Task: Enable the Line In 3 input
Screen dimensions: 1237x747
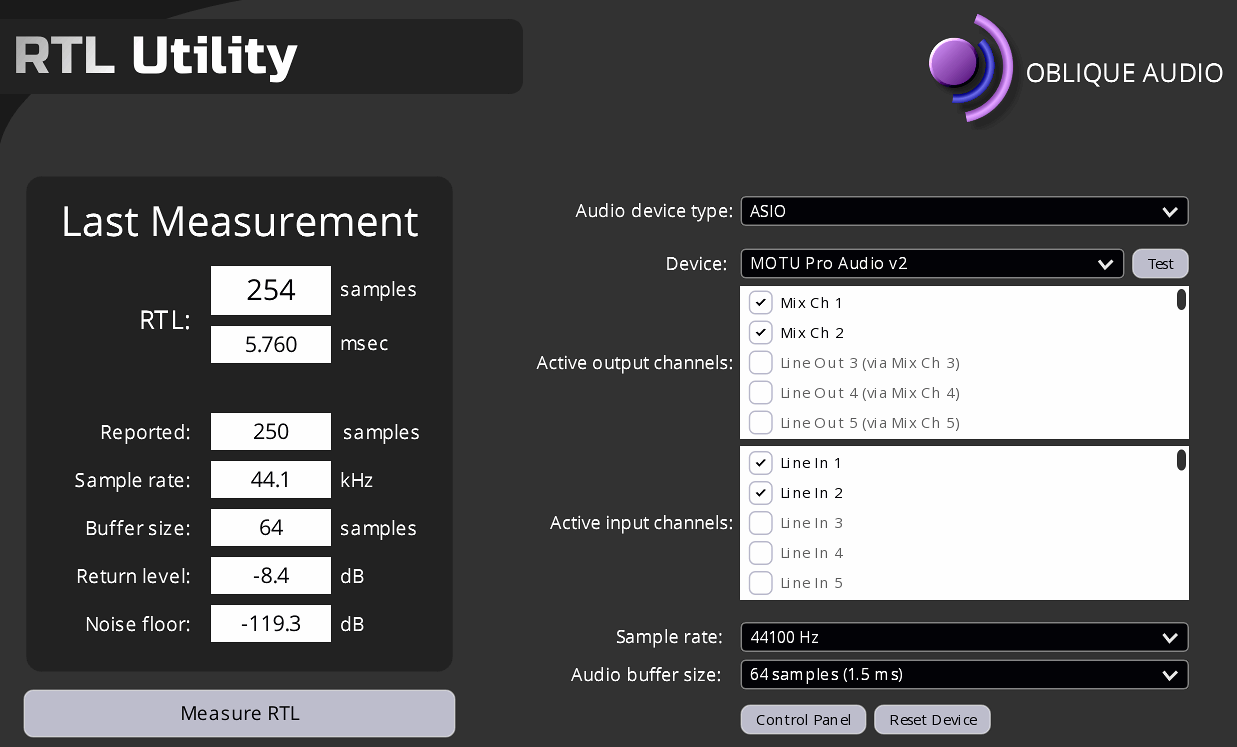Action: [x=761, y=523]
